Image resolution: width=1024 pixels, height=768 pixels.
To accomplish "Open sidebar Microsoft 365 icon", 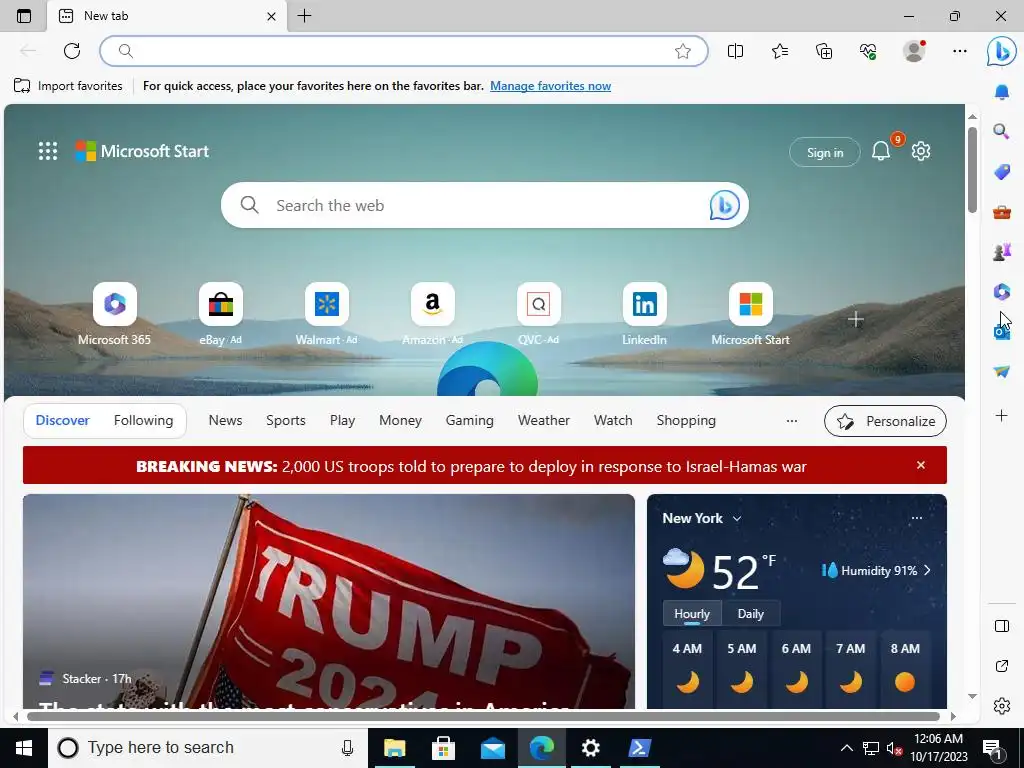I will (1002, 291).
